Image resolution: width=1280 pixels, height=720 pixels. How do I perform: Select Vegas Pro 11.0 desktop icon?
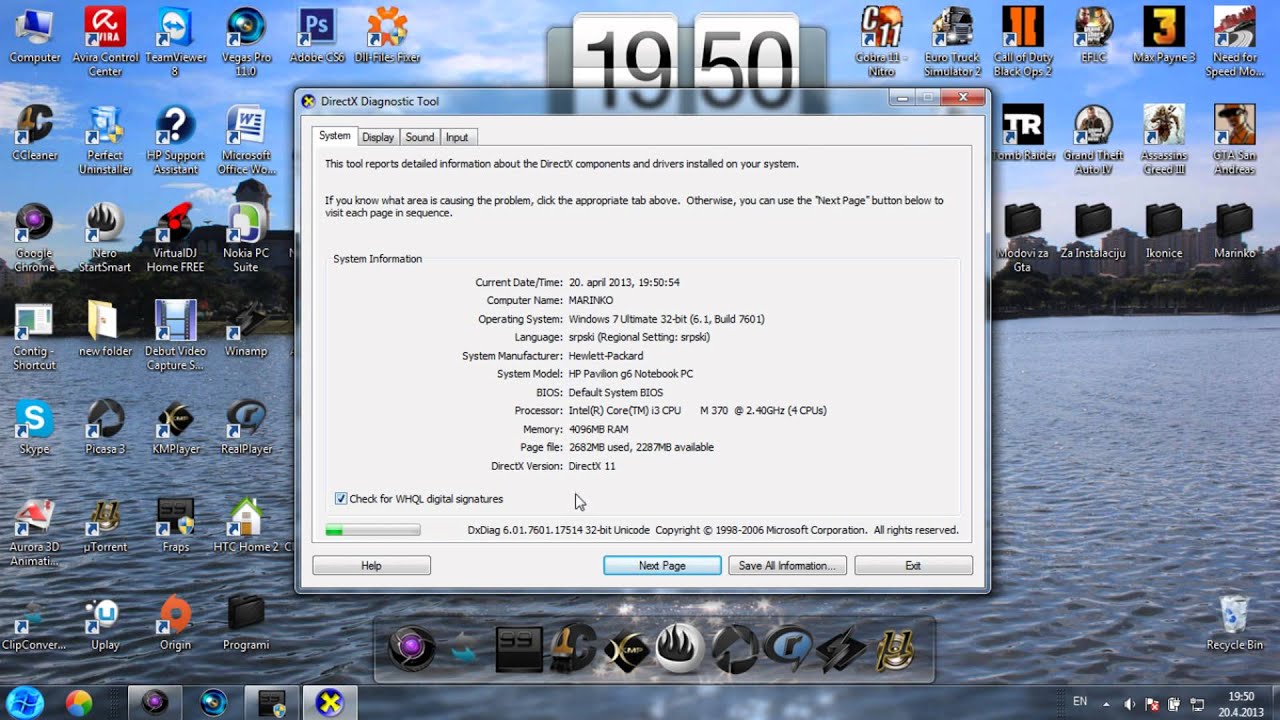coord(246,40)
